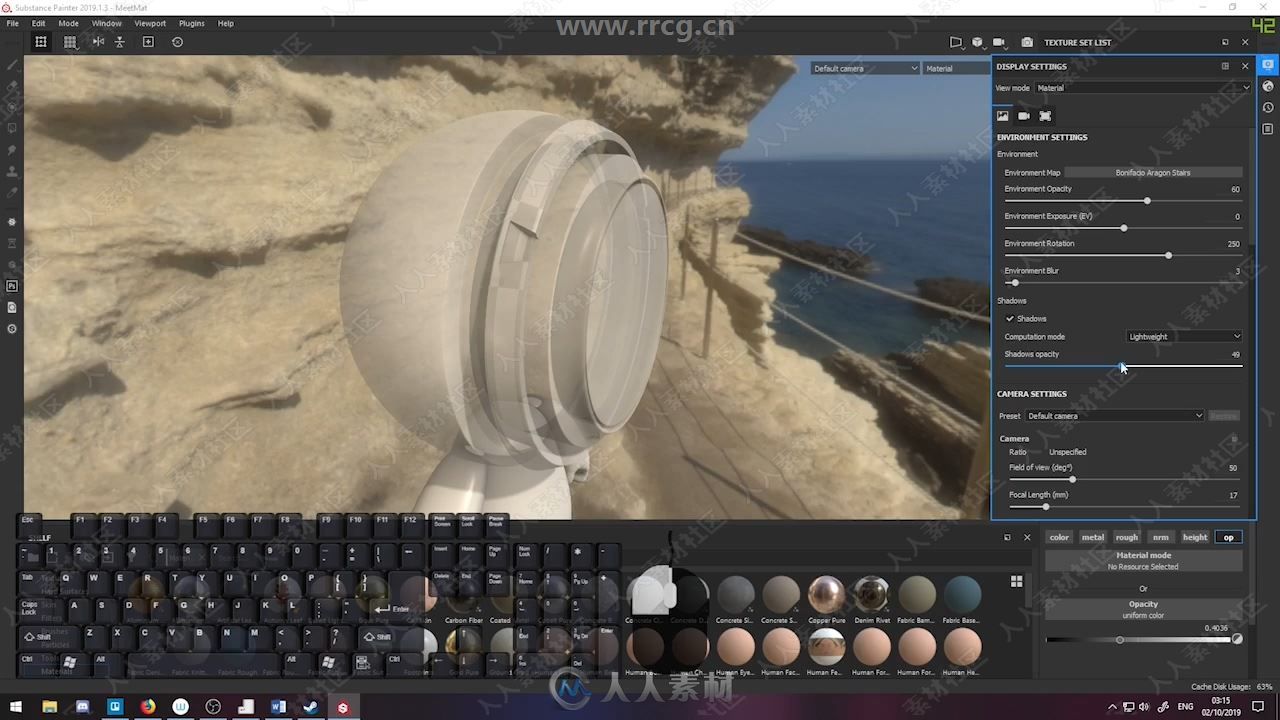Click the Iray render camera icon
Screen dimensions: 1280x720
click(1027, 42)
